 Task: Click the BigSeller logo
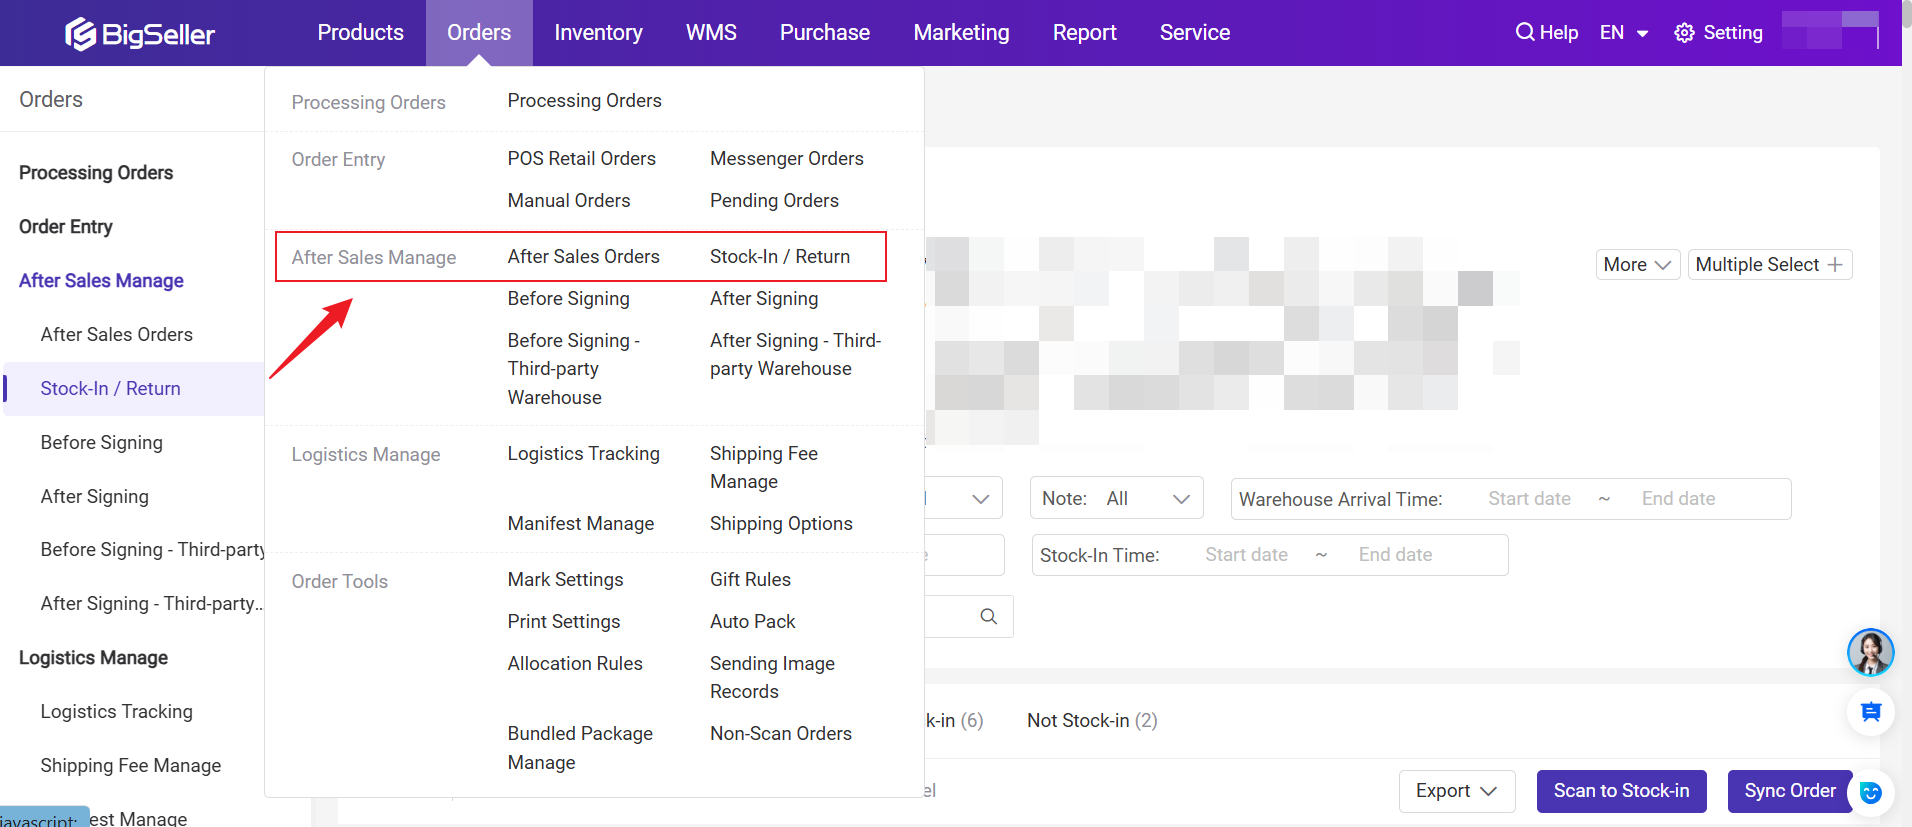(140, 34)
